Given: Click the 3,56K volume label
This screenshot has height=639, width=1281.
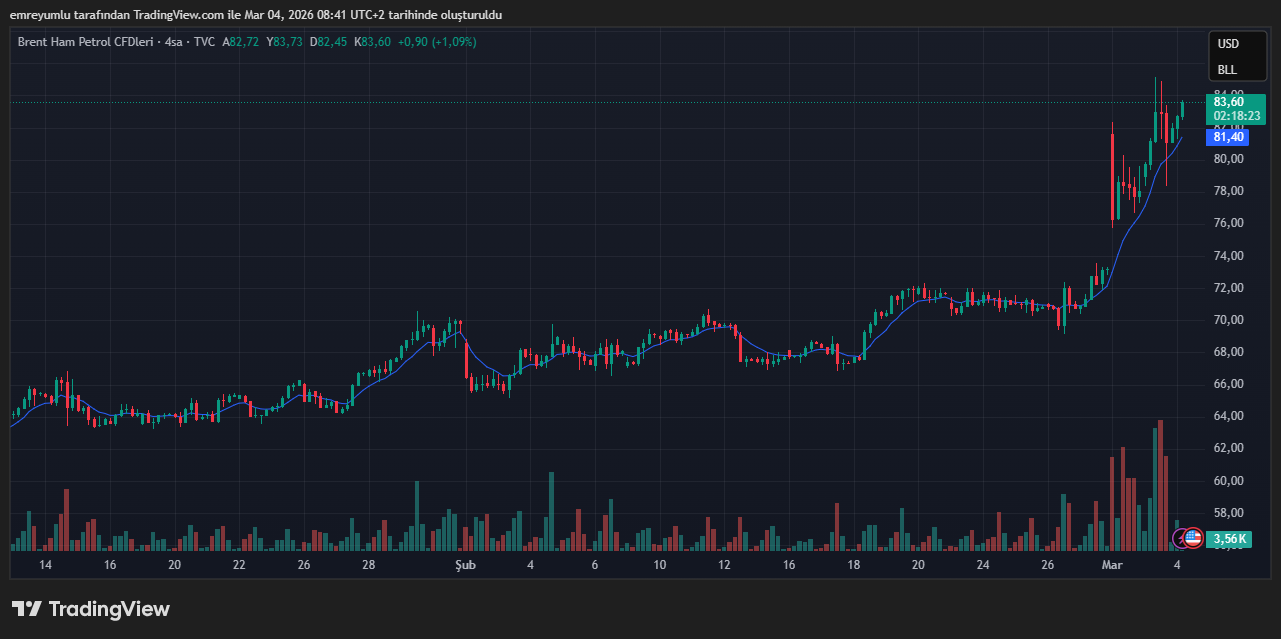Looking at the screenshot, I should click(x=1230, y=539).
